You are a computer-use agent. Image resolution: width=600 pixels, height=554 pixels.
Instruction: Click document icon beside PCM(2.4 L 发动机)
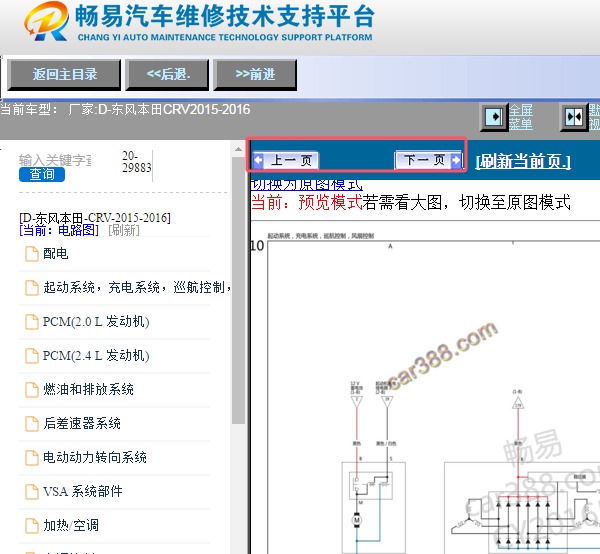click(32, 356)
